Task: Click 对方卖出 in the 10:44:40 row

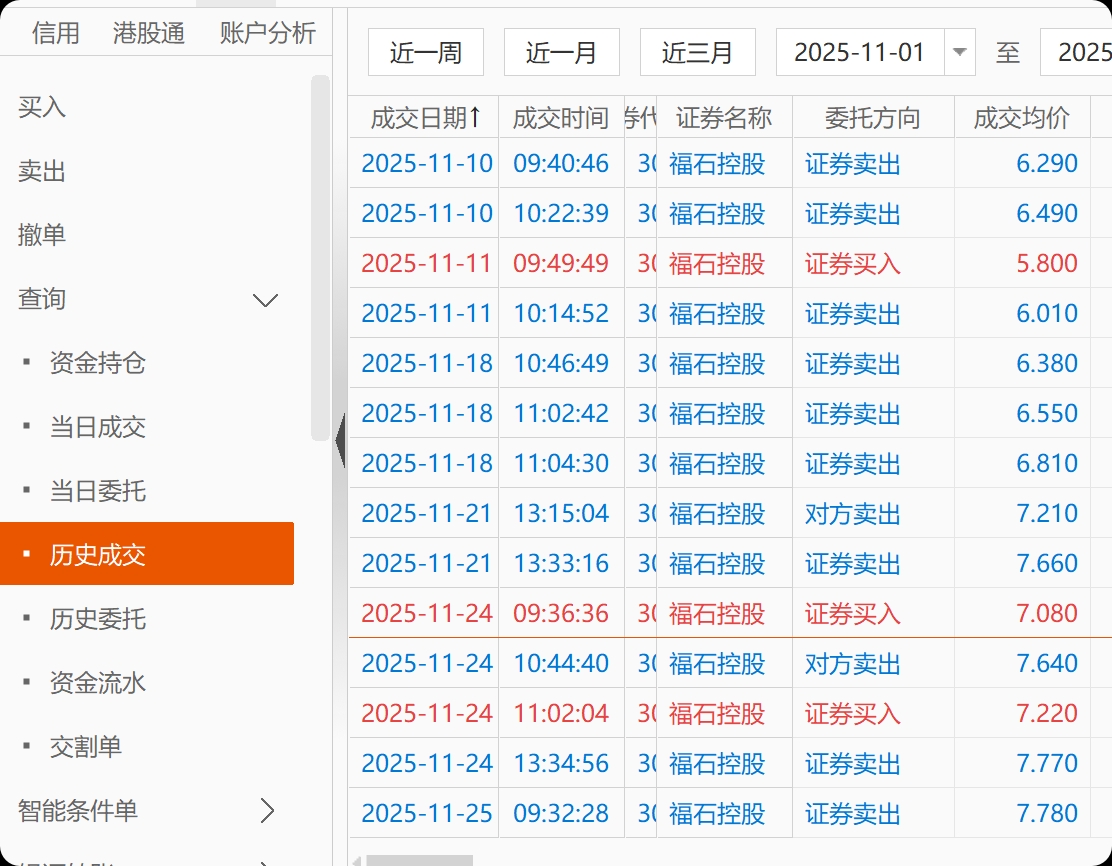Action: pyautogui.click(x=852, y=663)
